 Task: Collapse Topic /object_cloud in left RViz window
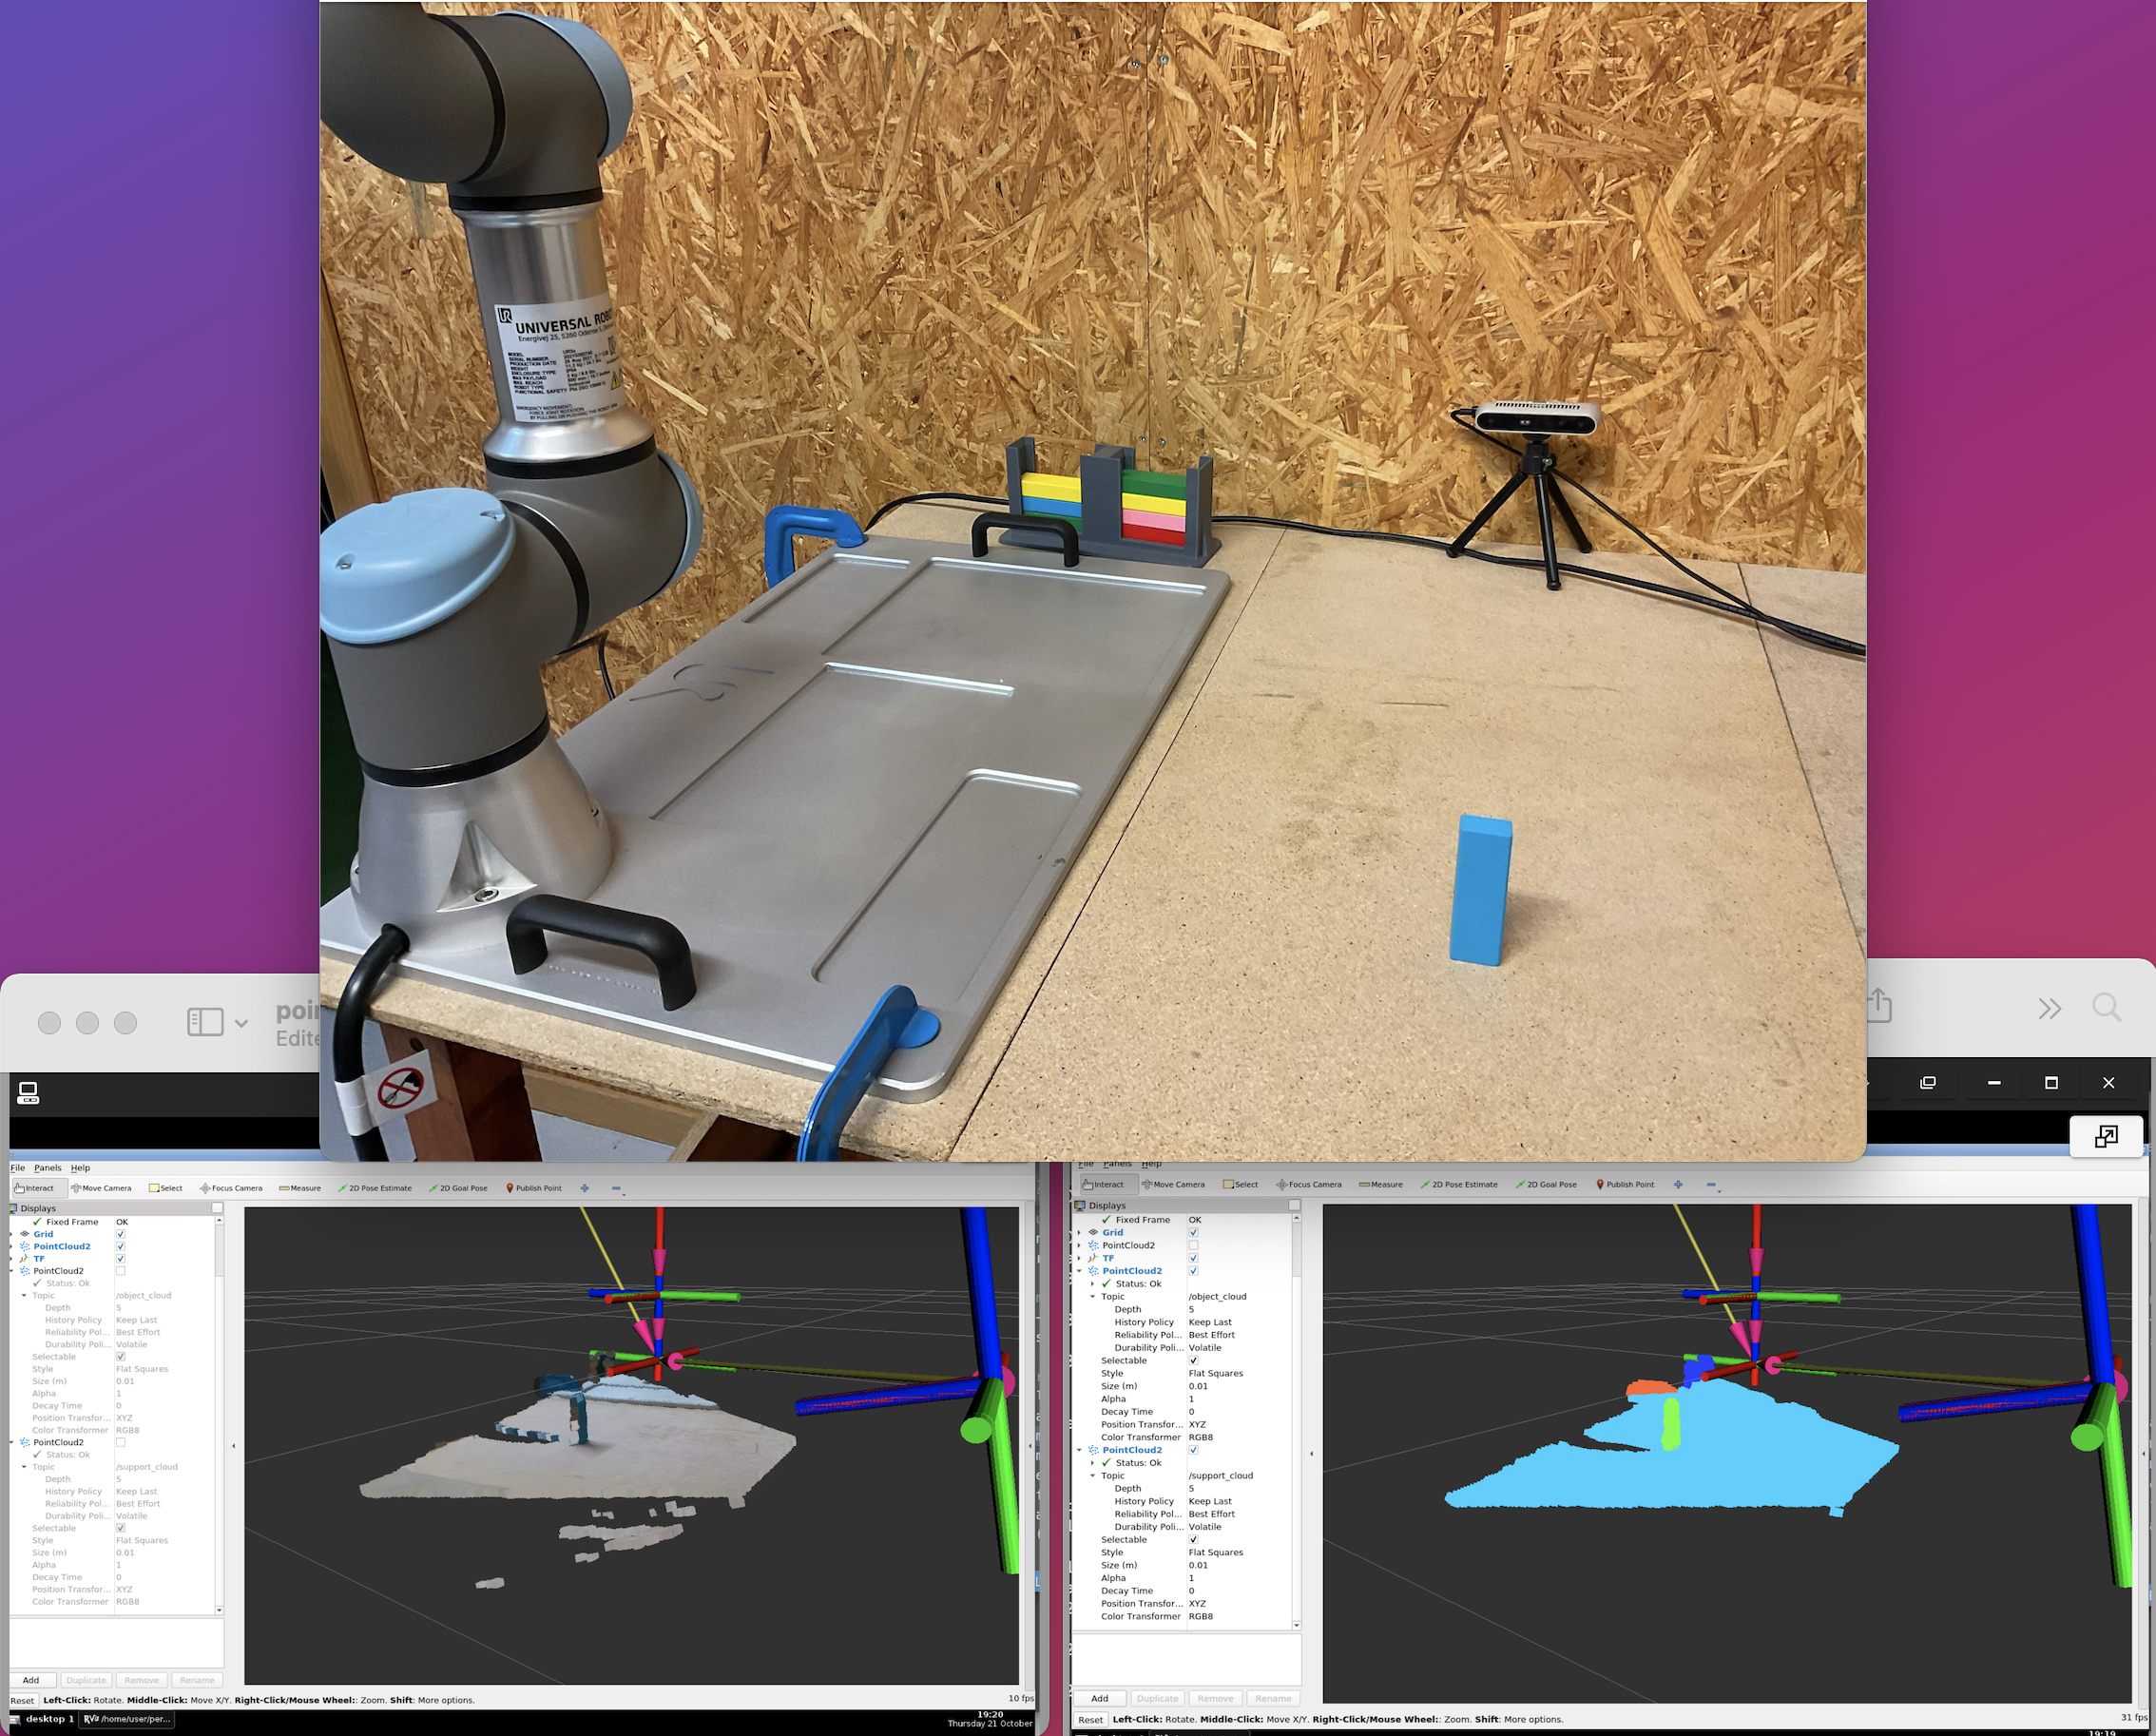(x=24, y=1295)
